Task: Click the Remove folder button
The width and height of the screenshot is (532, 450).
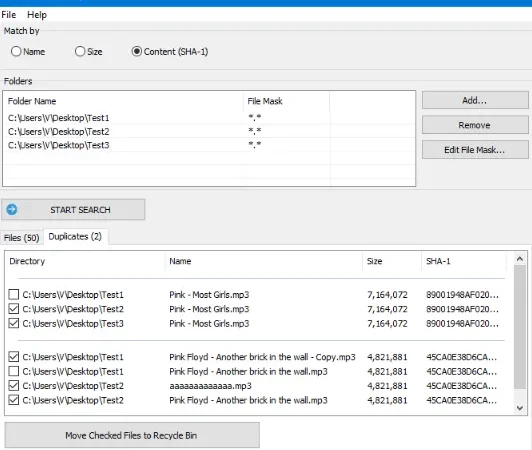Action: click(475, 125)
